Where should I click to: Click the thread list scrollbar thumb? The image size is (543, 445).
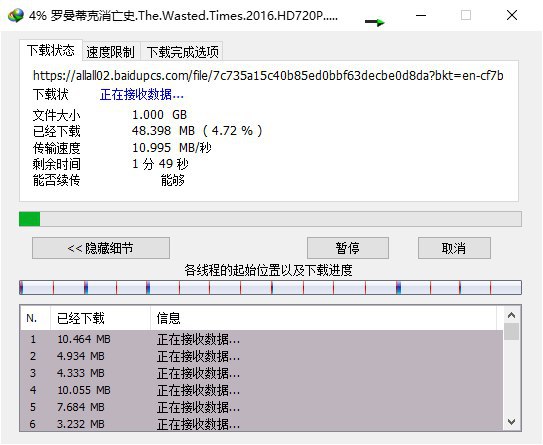(x=511, y=331)
